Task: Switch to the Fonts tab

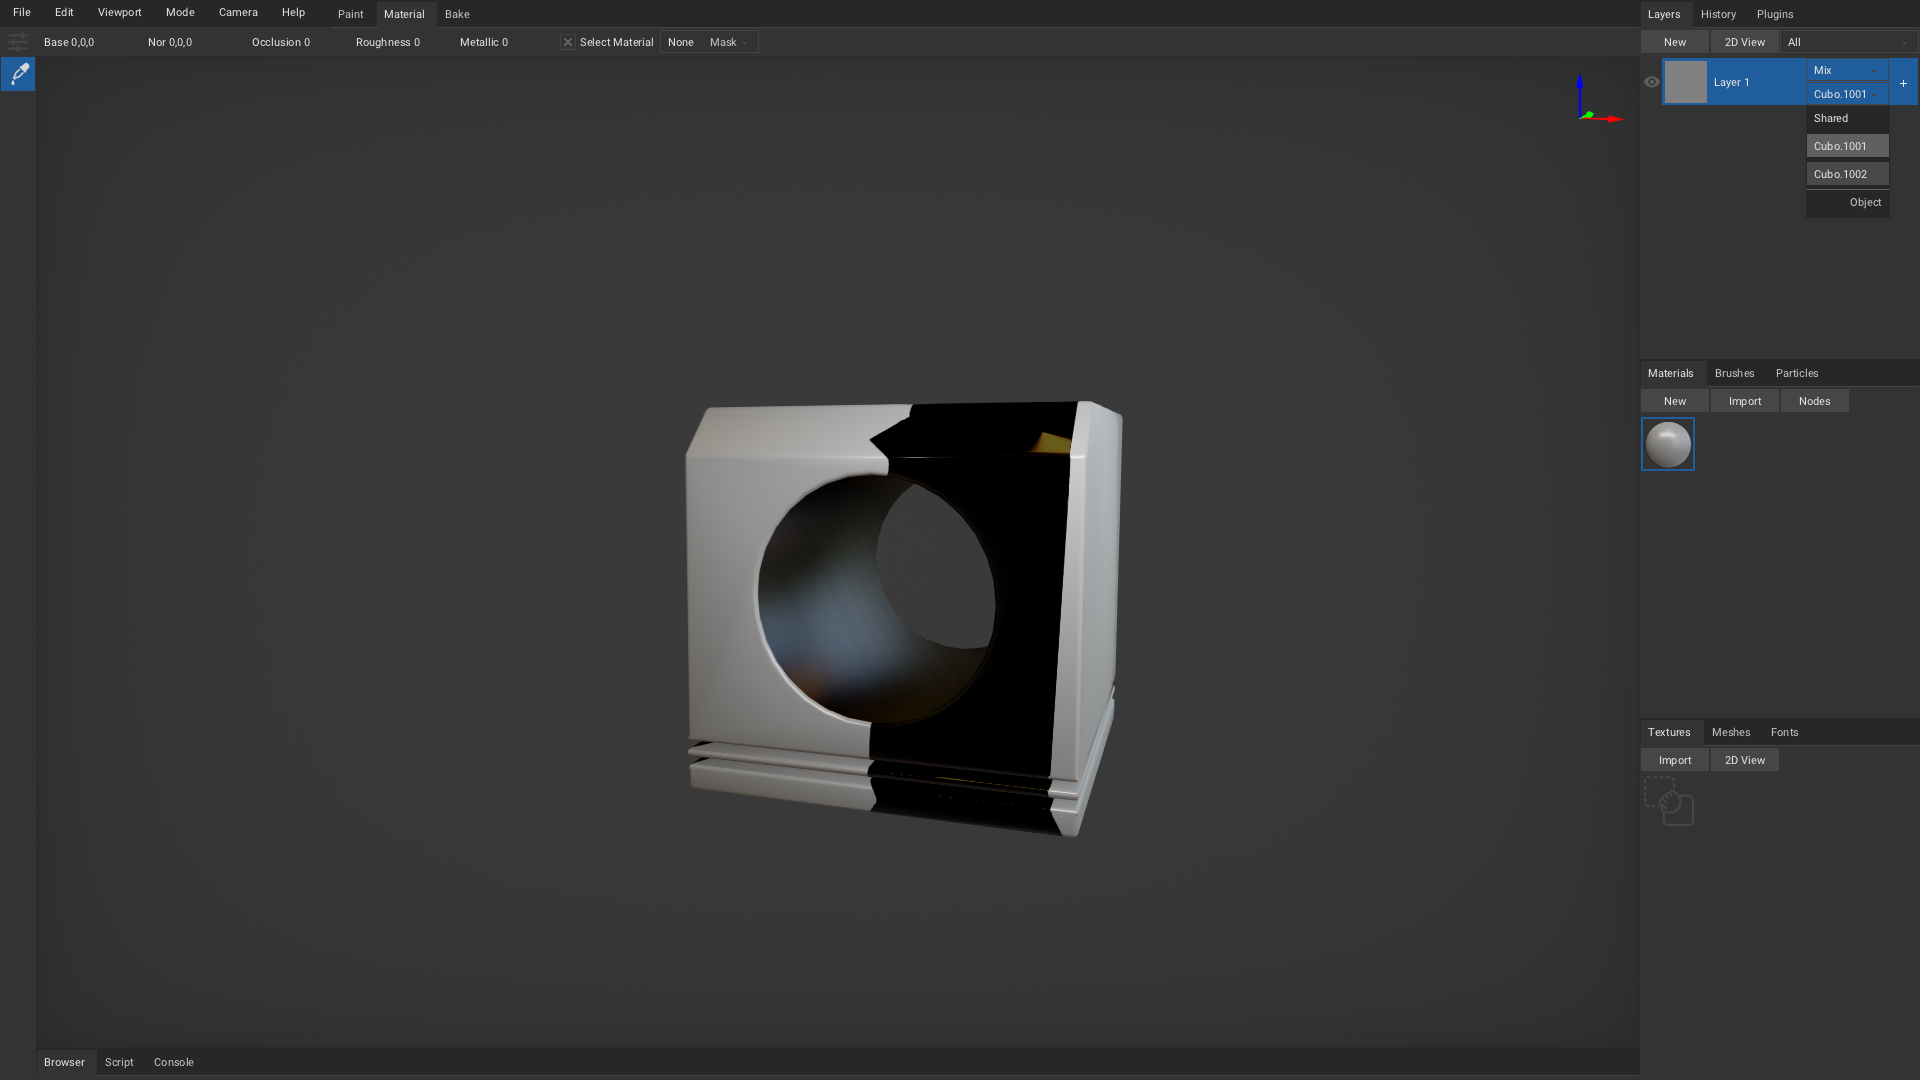Action: pyautogui.click(x=1784, y=732)
